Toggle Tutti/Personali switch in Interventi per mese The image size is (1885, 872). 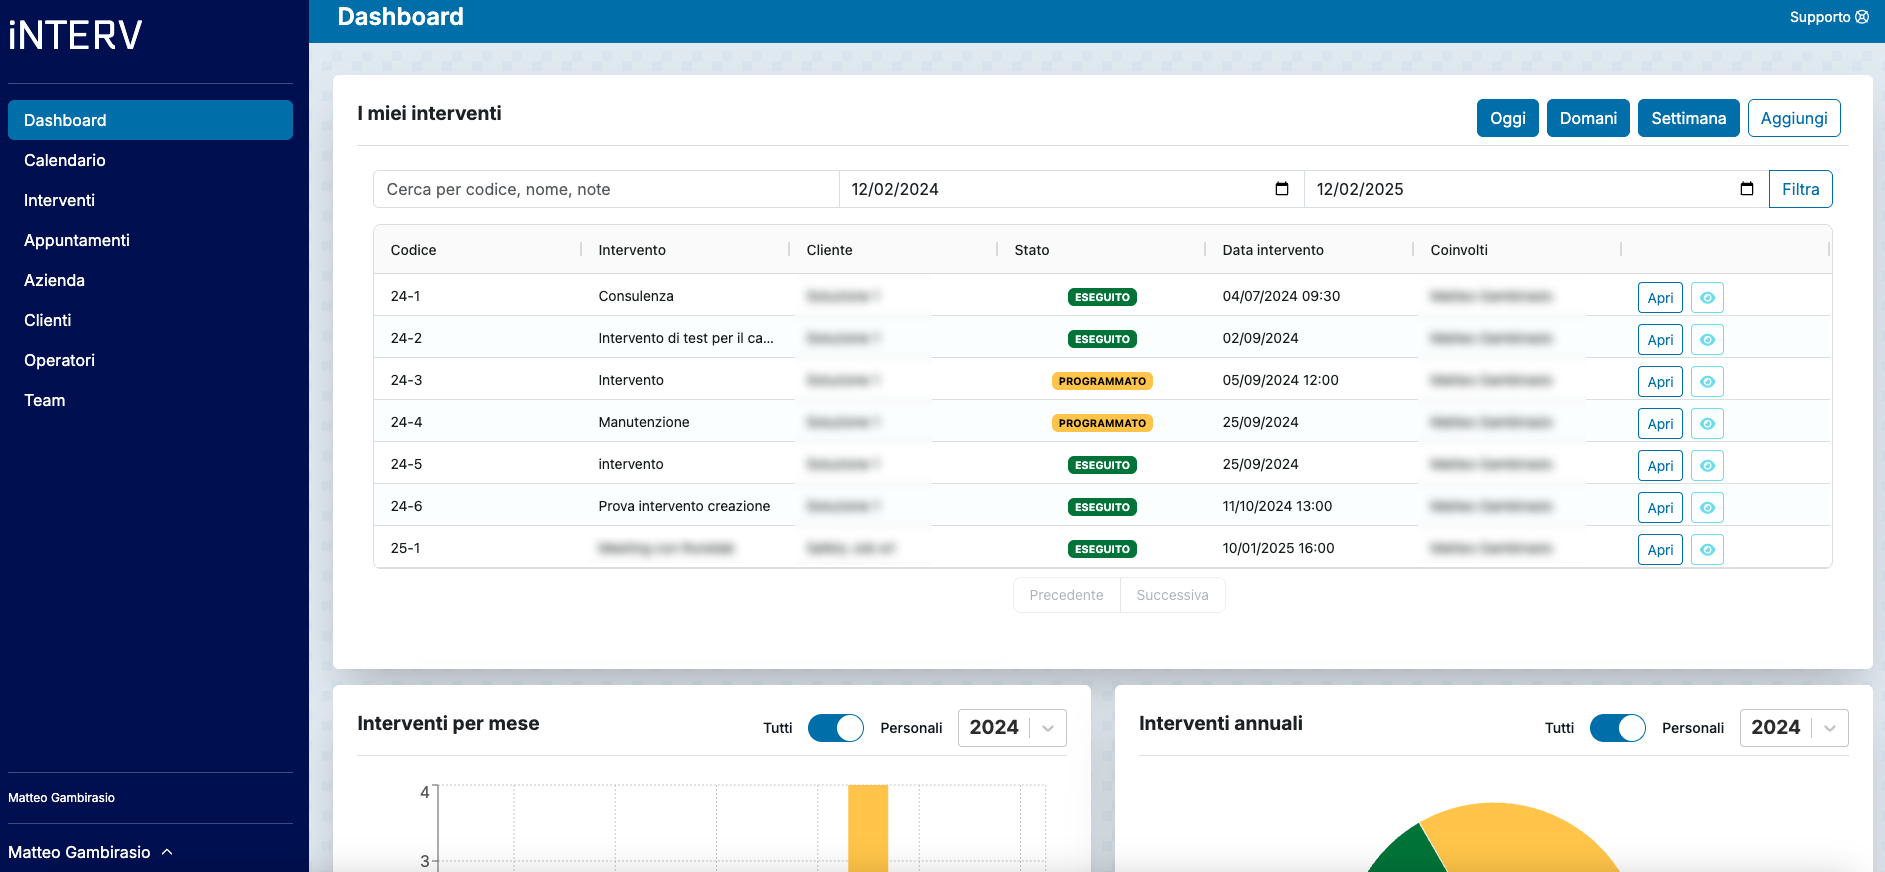coord(836,728)
